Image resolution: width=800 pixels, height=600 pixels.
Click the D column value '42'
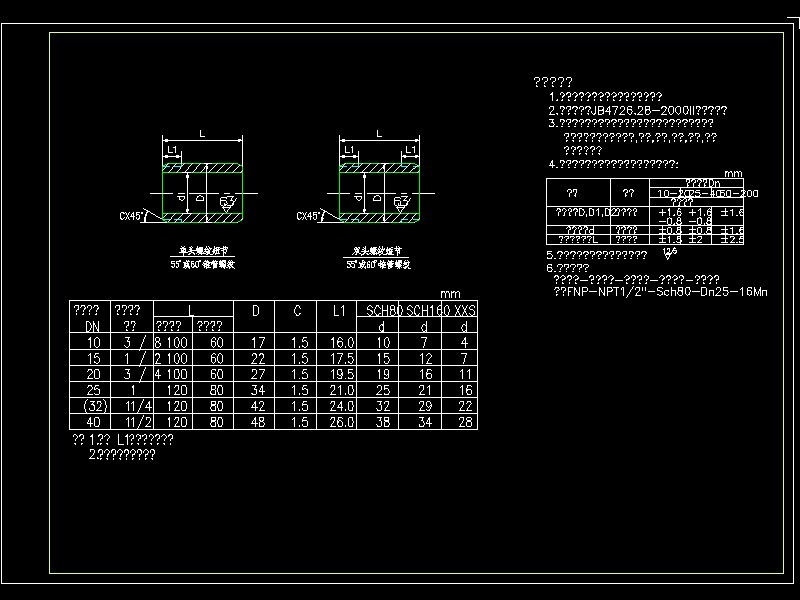pos(258,406)
